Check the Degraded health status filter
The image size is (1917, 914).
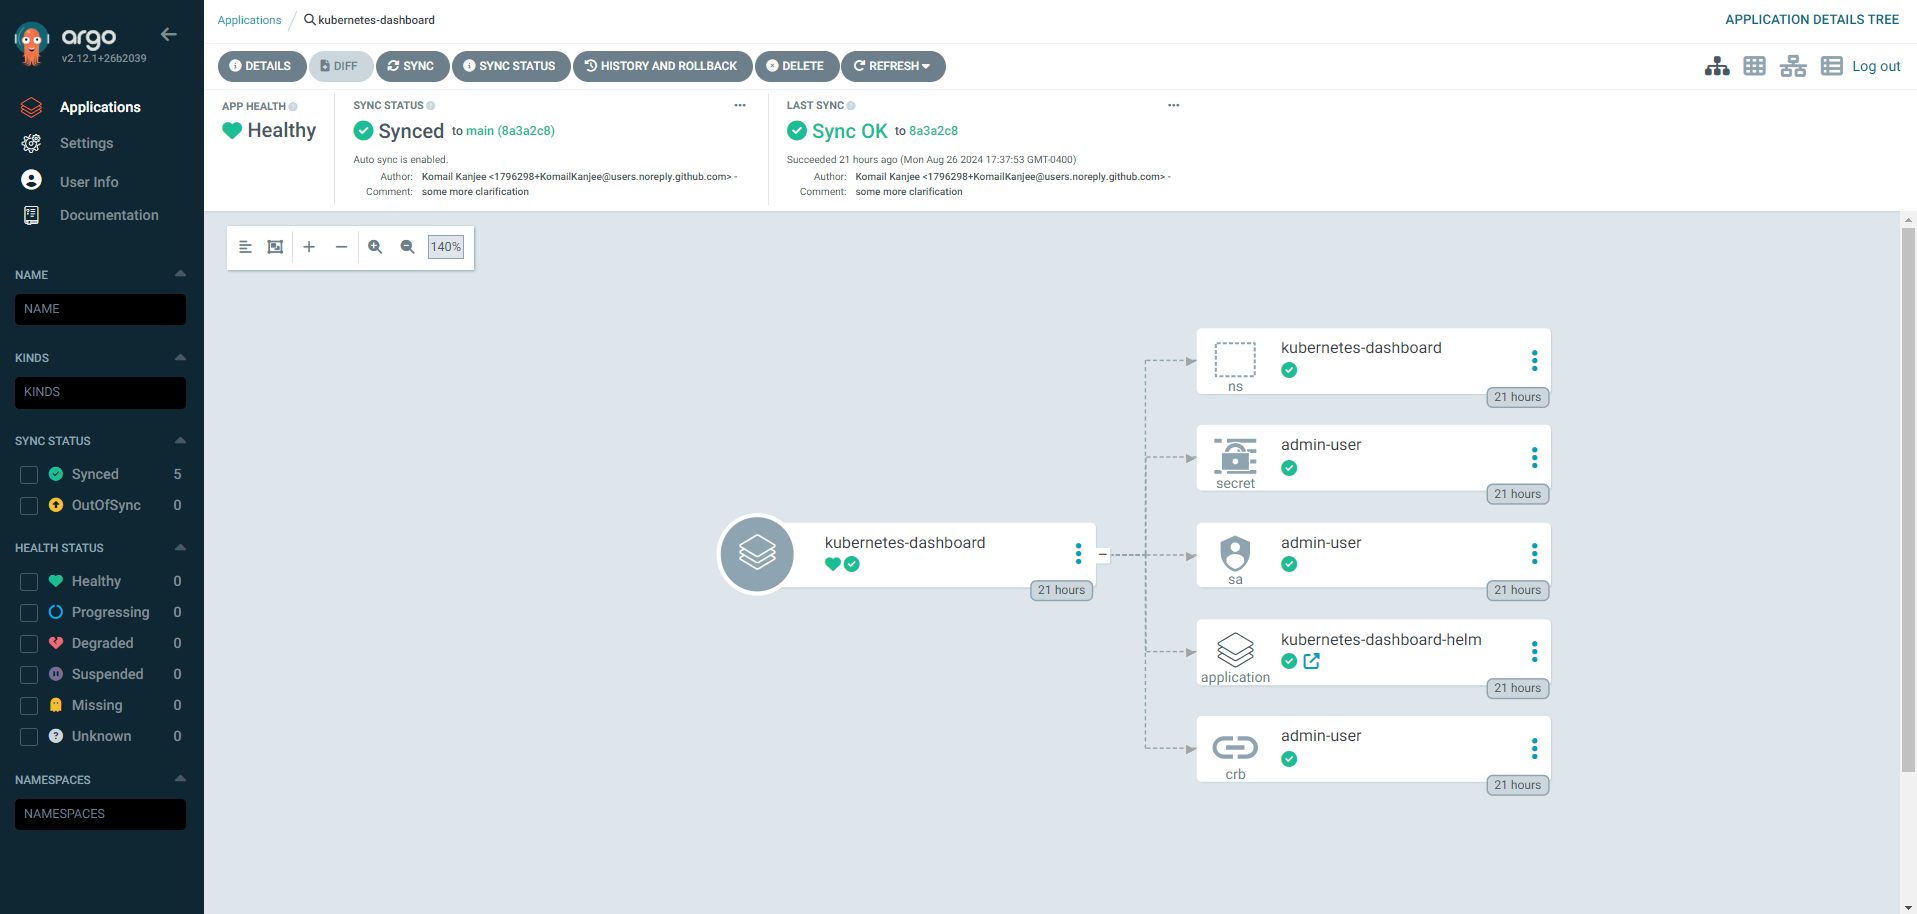tap(29, 644)
